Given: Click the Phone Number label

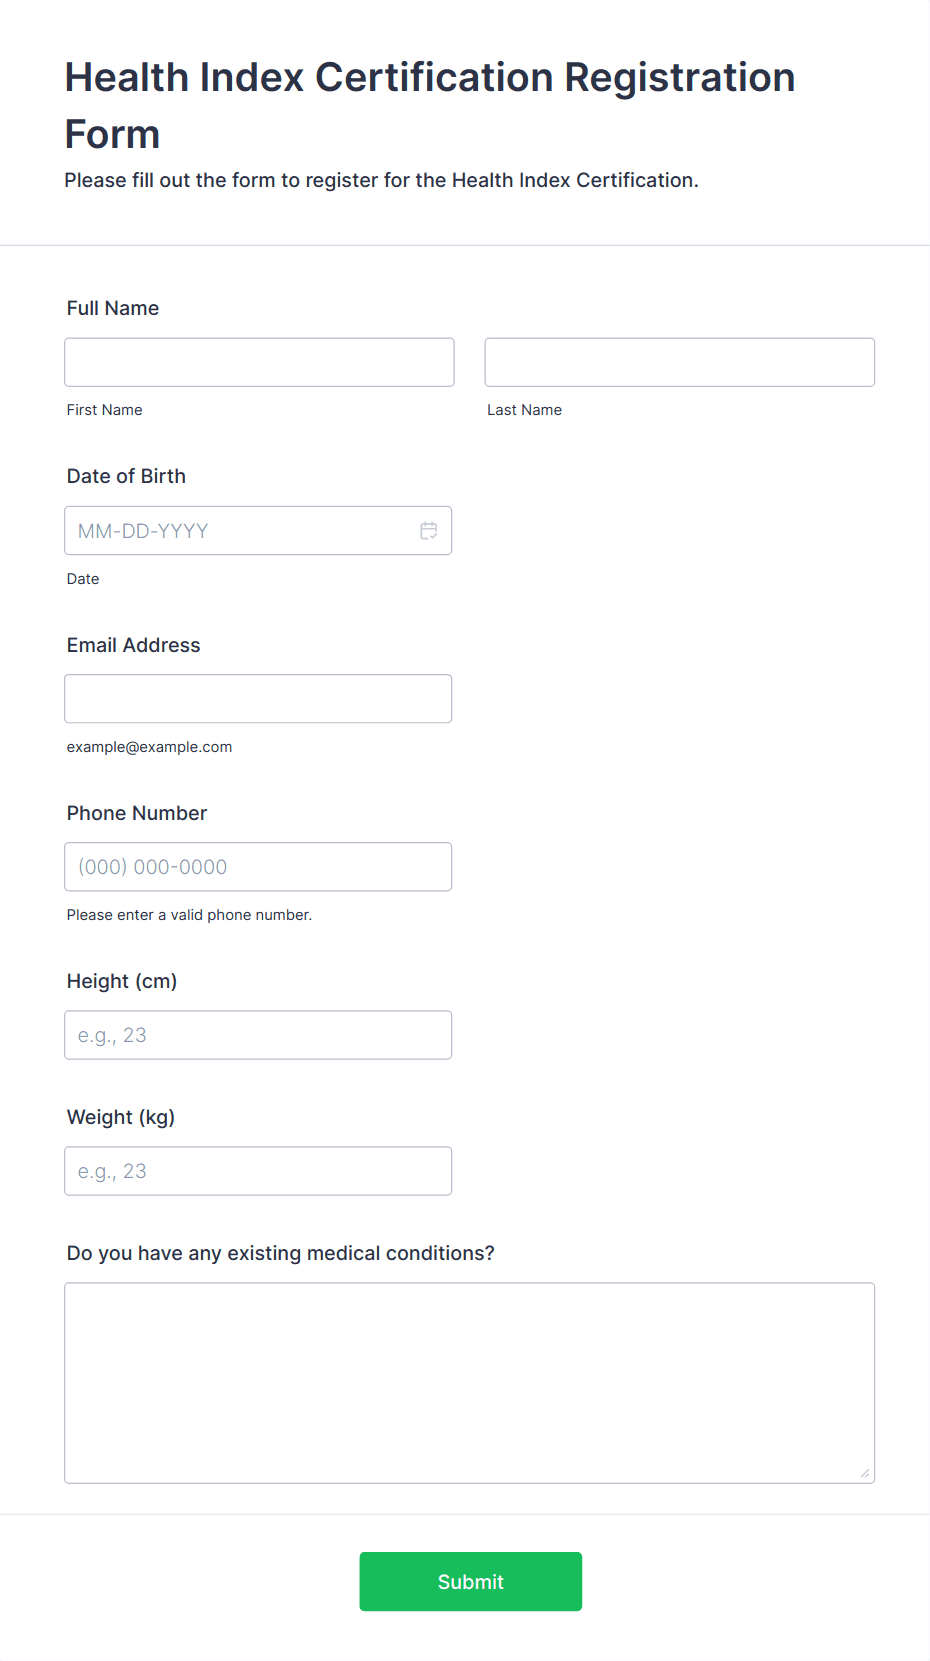Looking at the screenshot, I should pos(137,813).
